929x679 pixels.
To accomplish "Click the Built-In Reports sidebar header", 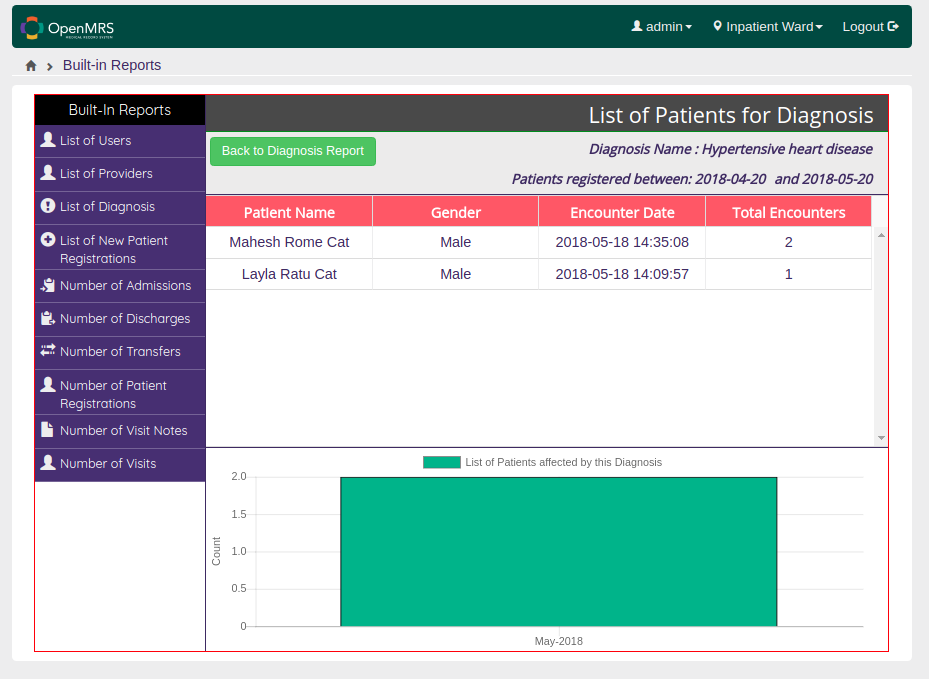I will [x=120, y=110].
